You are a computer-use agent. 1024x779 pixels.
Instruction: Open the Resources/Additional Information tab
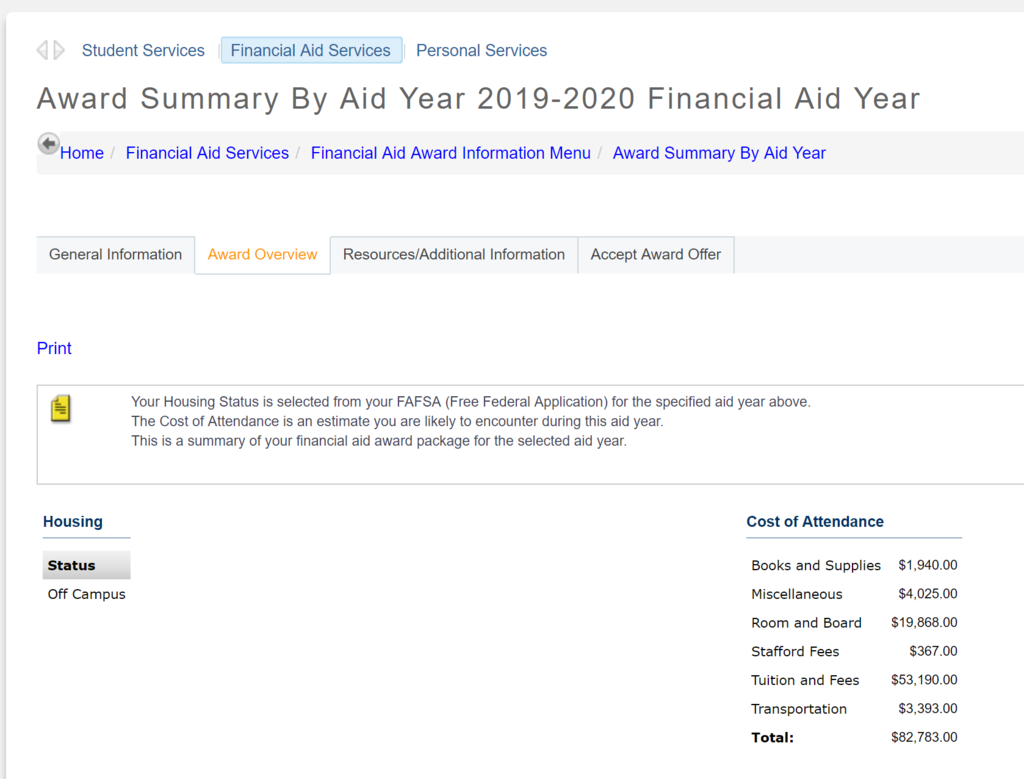tap(454, 254)
